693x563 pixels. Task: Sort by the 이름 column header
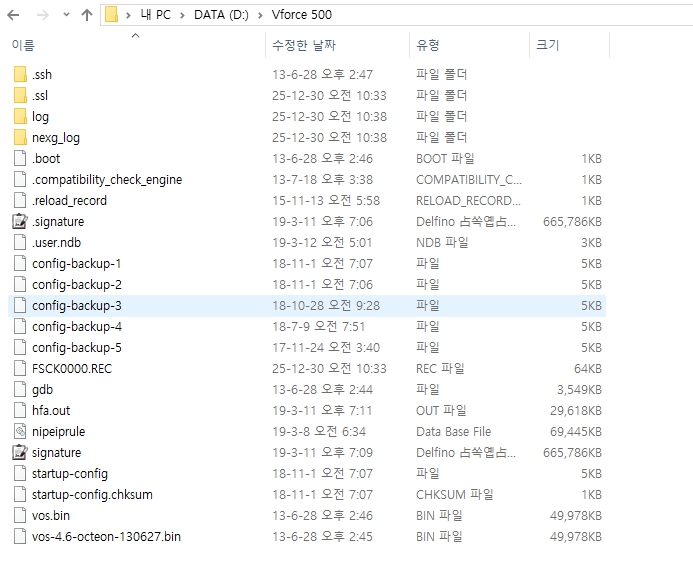click(23, 46)
